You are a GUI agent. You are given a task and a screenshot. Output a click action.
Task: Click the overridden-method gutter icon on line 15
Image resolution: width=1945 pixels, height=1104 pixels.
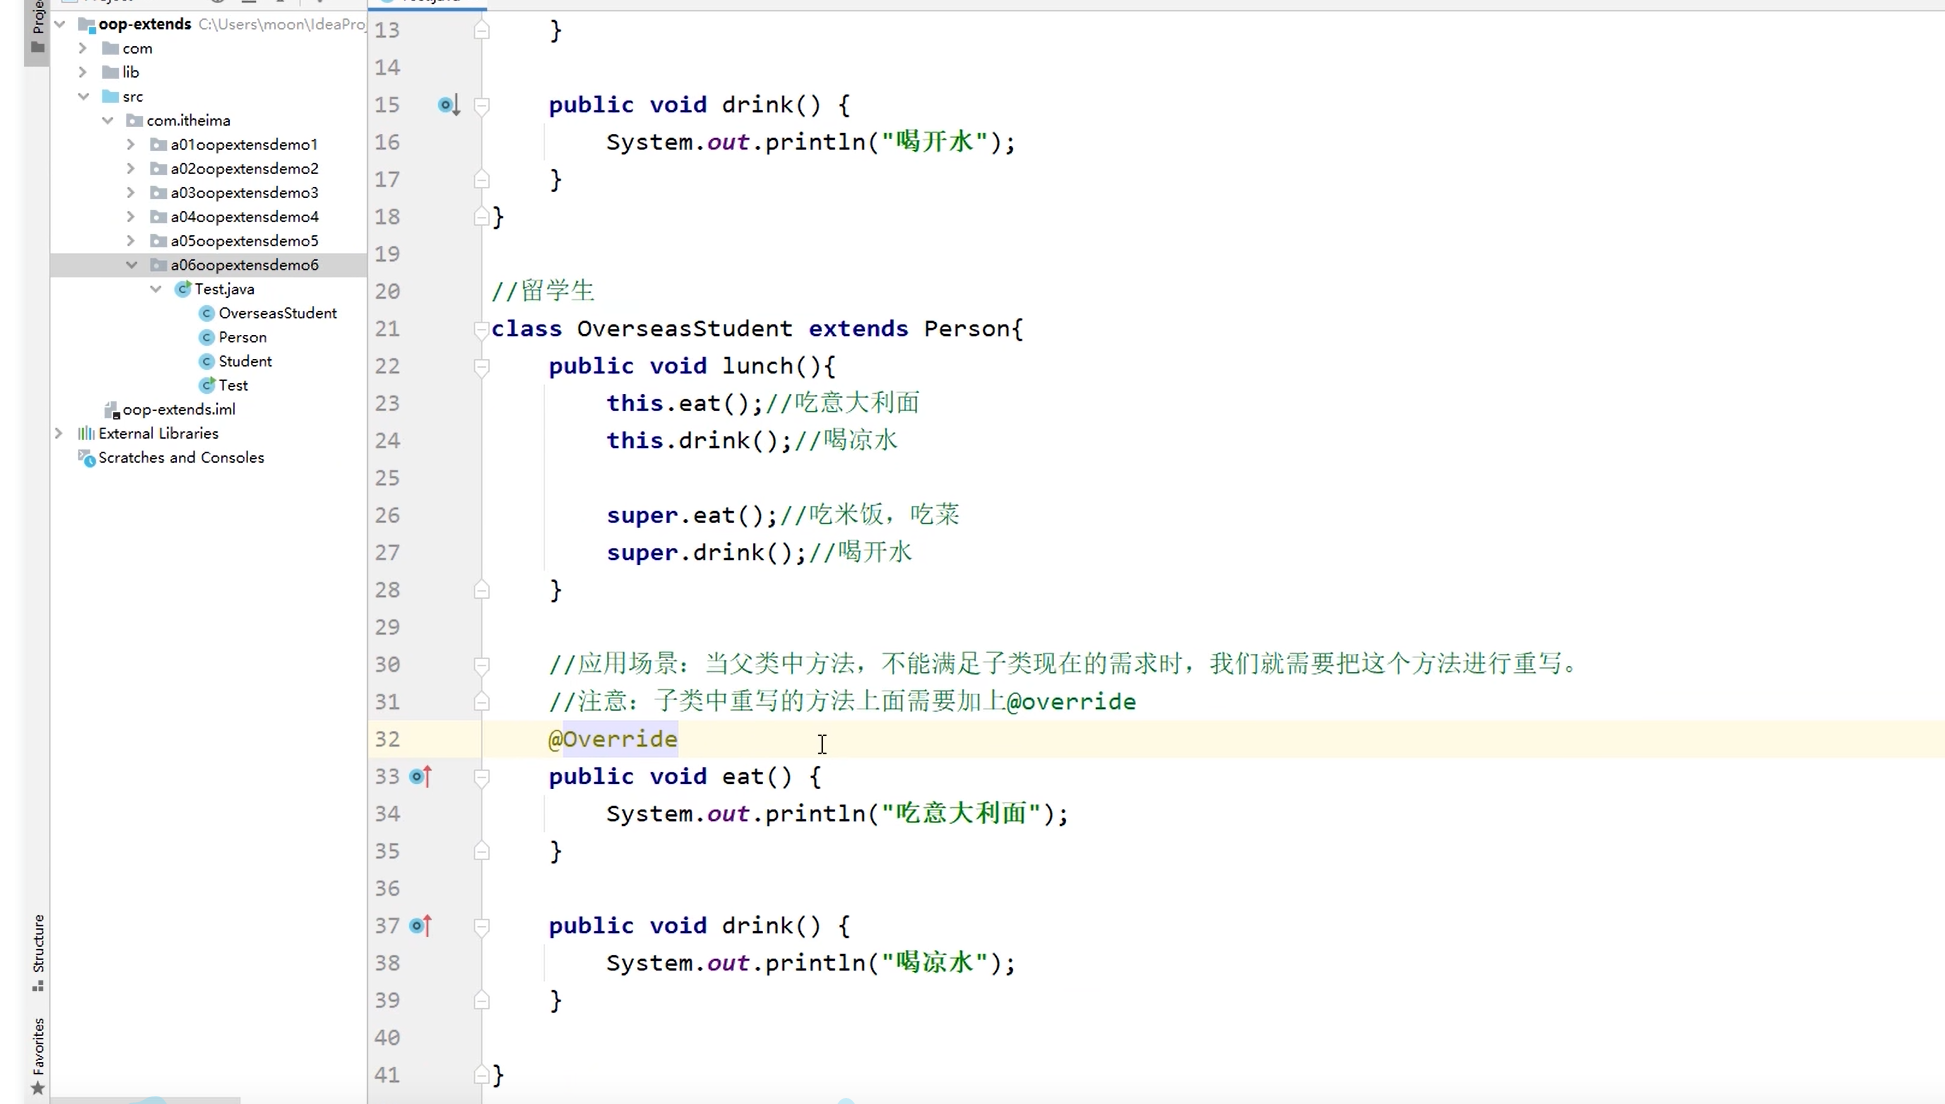[447, 105]
